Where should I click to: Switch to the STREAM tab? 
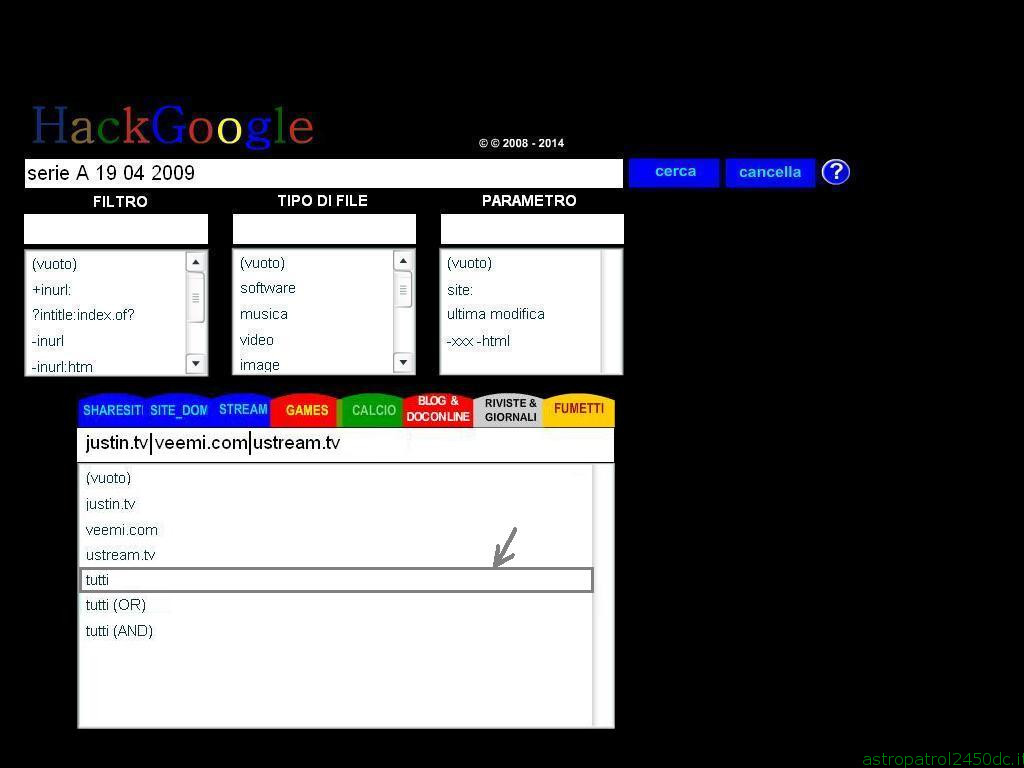(243, 409)
